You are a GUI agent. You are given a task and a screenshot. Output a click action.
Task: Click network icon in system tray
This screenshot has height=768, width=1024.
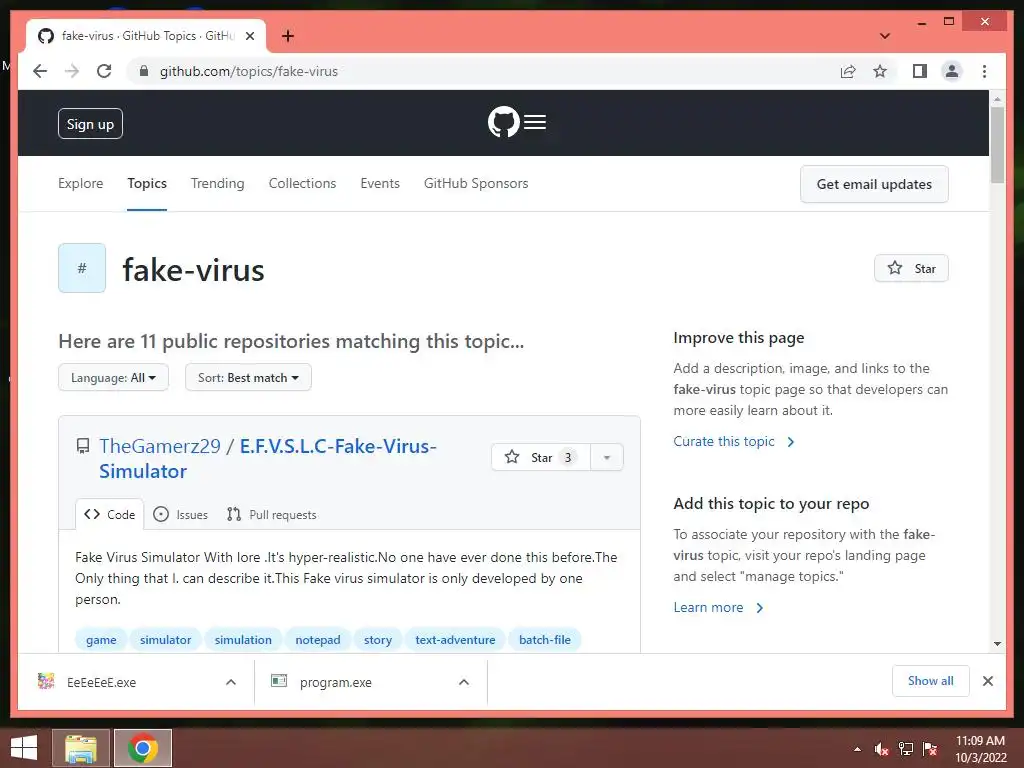click(906, 749)
